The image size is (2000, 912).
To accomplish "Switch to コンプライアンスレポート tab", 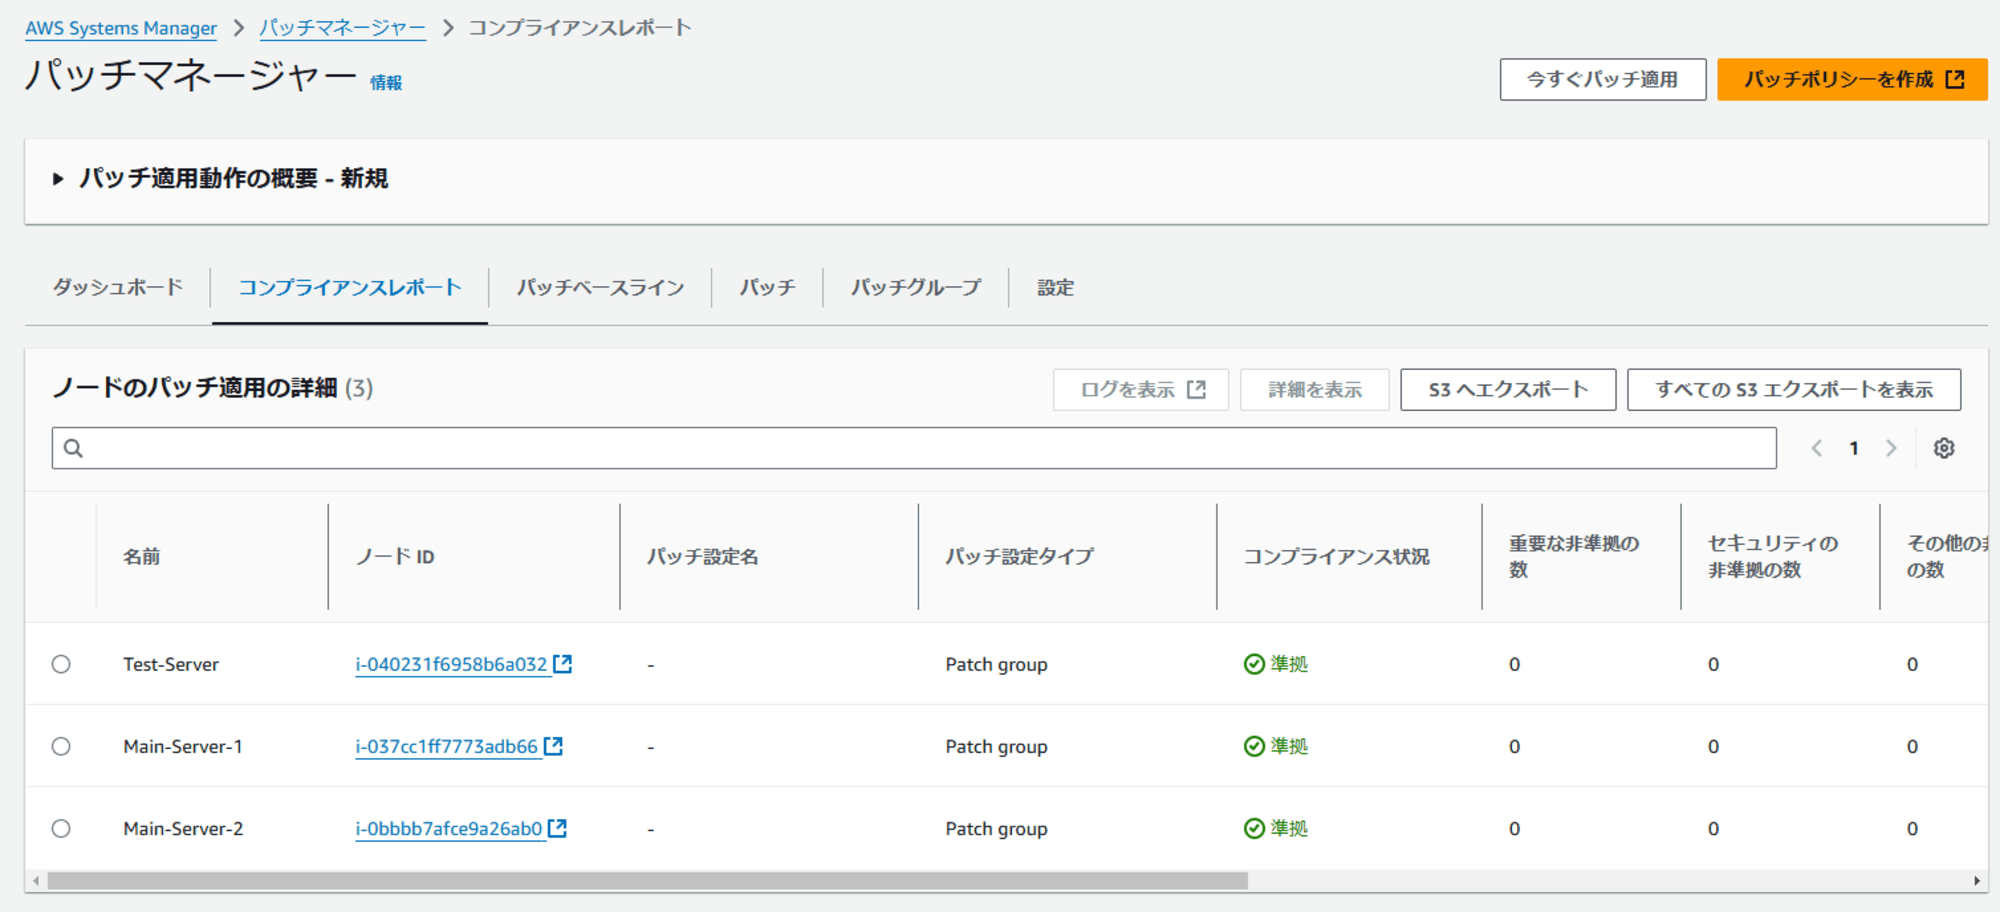I will pyautogui.click(x=350, y=287).
